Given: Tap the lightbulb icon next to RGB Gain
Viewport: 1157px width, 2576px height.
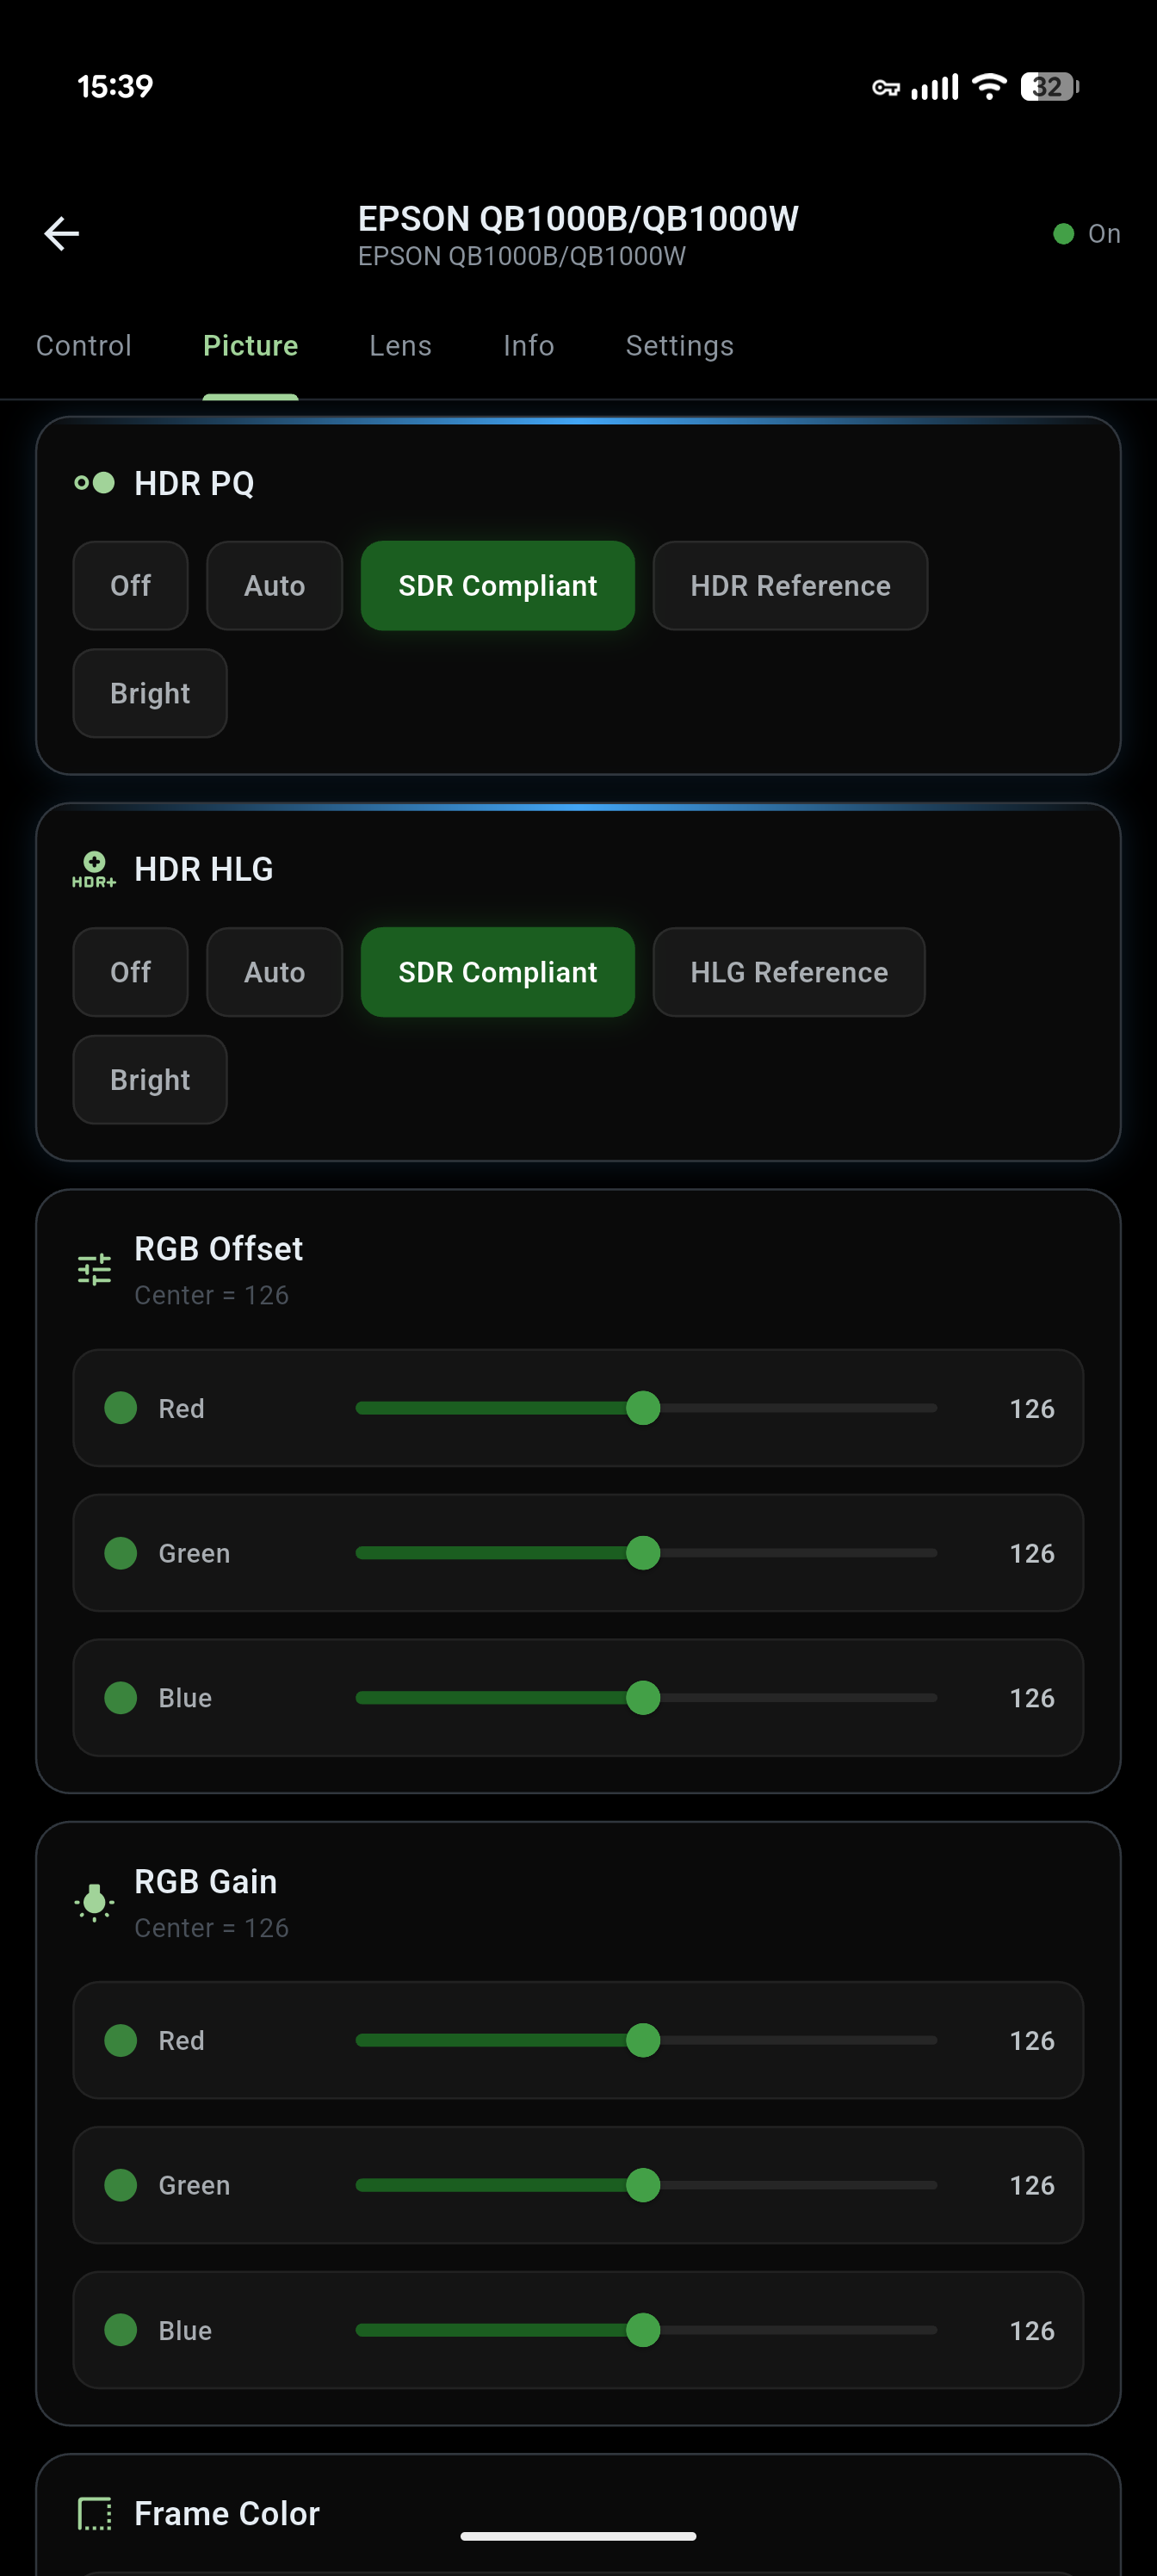Looking at the screenshot, I should pos(95,1900).
